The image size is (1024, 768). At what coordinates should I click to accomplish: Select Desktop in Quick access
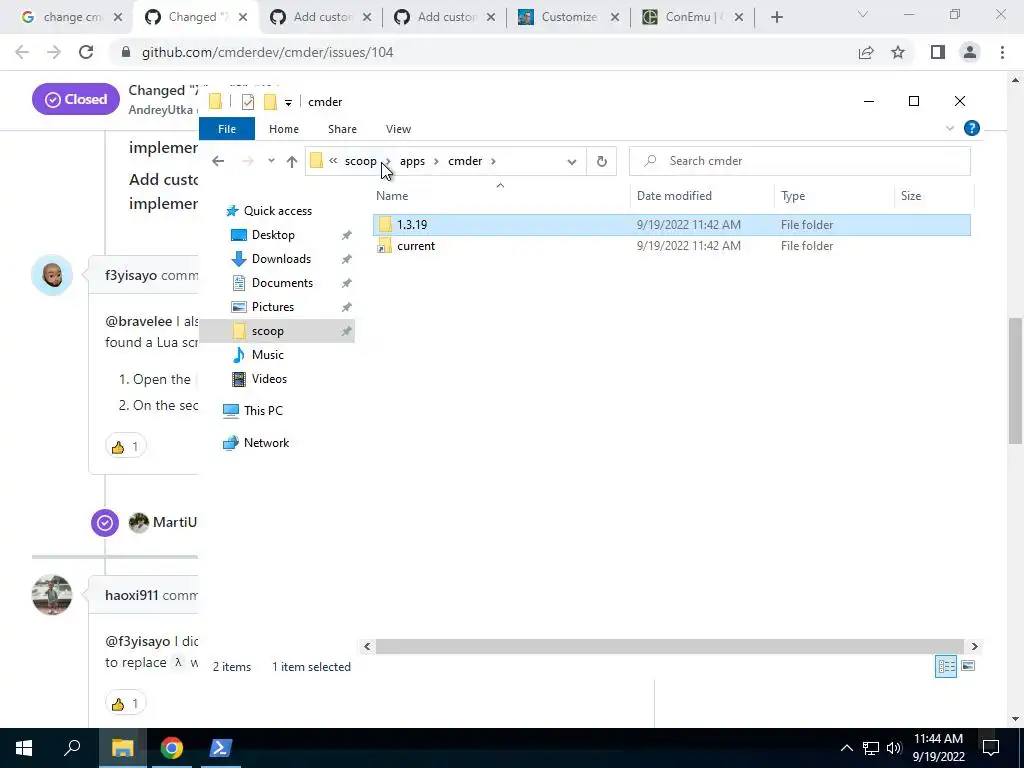[273, 235]
